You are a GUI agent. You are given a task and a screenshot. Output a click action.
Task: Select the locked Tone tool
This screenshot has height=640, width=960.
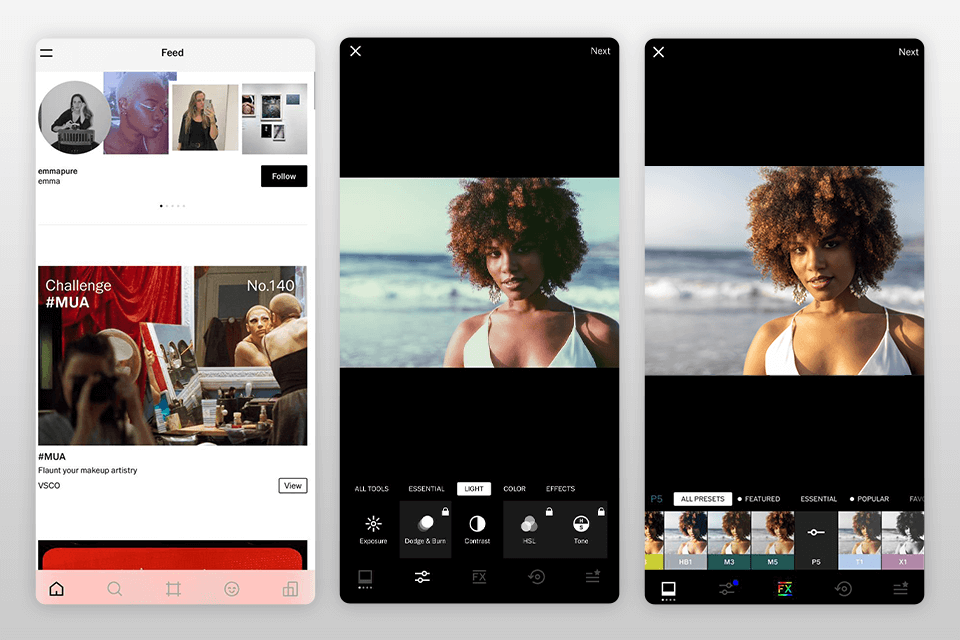pyautogui.click(x=581, y=530)
